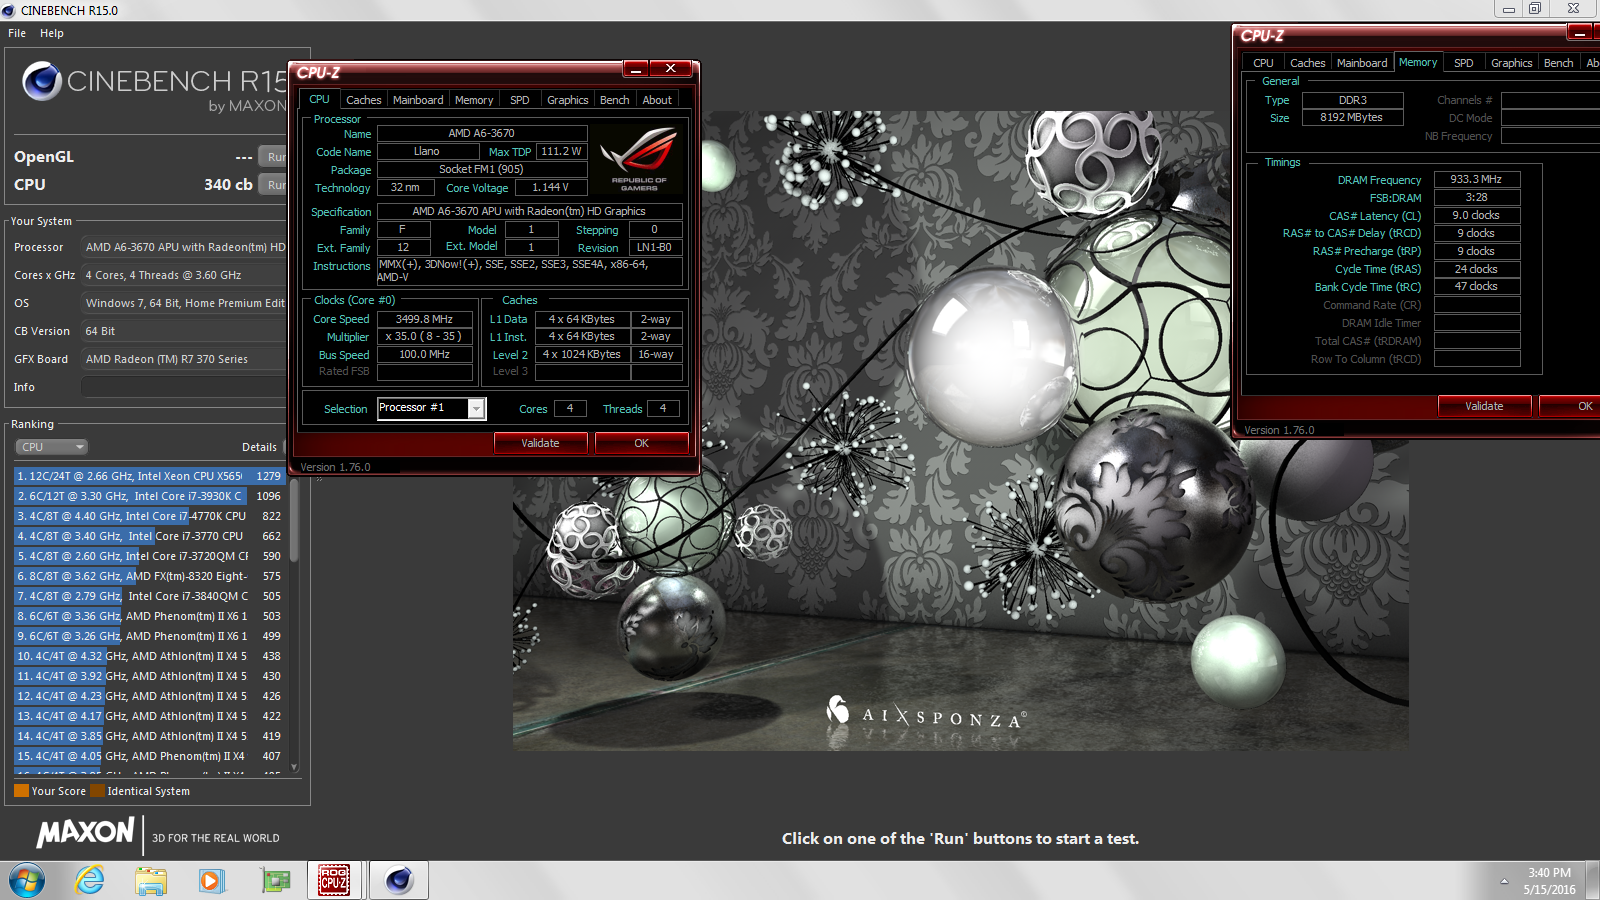Select the Core i7-3930K ranking entry 1096
The height and width of the screenshot is (900, 1600).
(x=150, y=496)
